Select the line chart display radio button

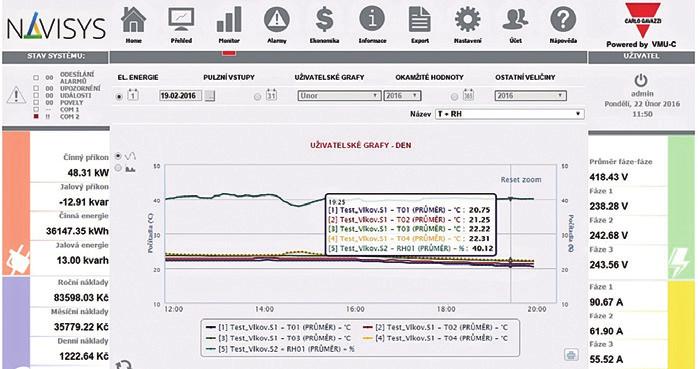tap(118, 156)
